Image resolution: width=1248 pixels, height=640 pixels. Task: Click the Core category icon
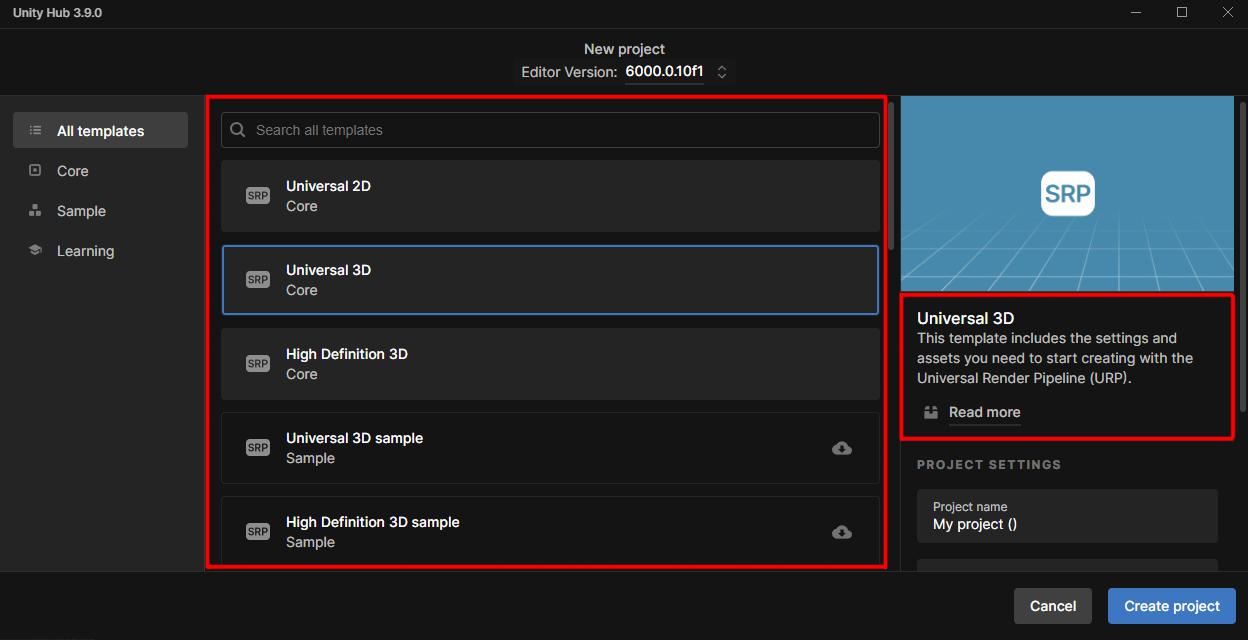(36, 170)
